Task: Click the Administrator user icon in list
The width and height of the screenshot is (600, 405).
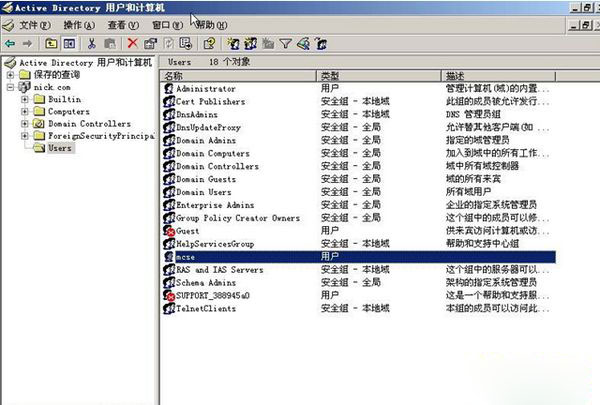Action: pyautogui.click(x=169, y=89)
